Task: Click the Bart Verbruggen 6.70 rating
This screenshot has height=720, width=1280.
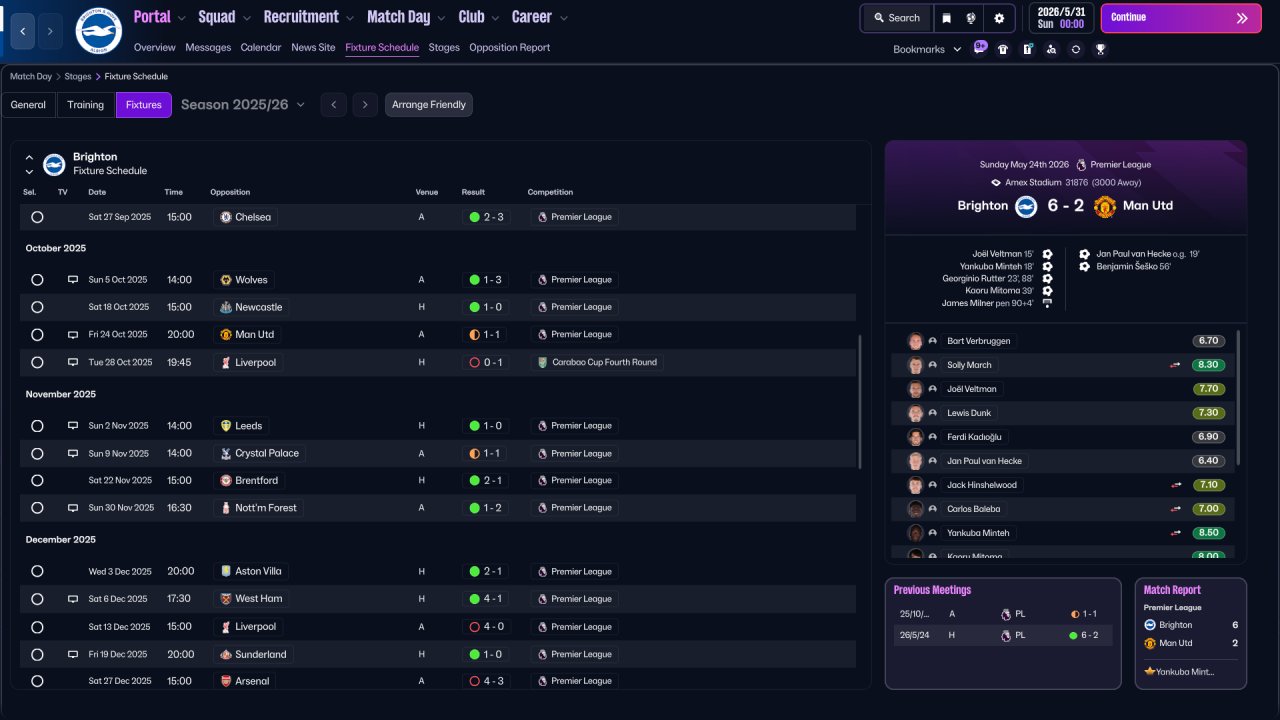Action: coord(1209,341)
